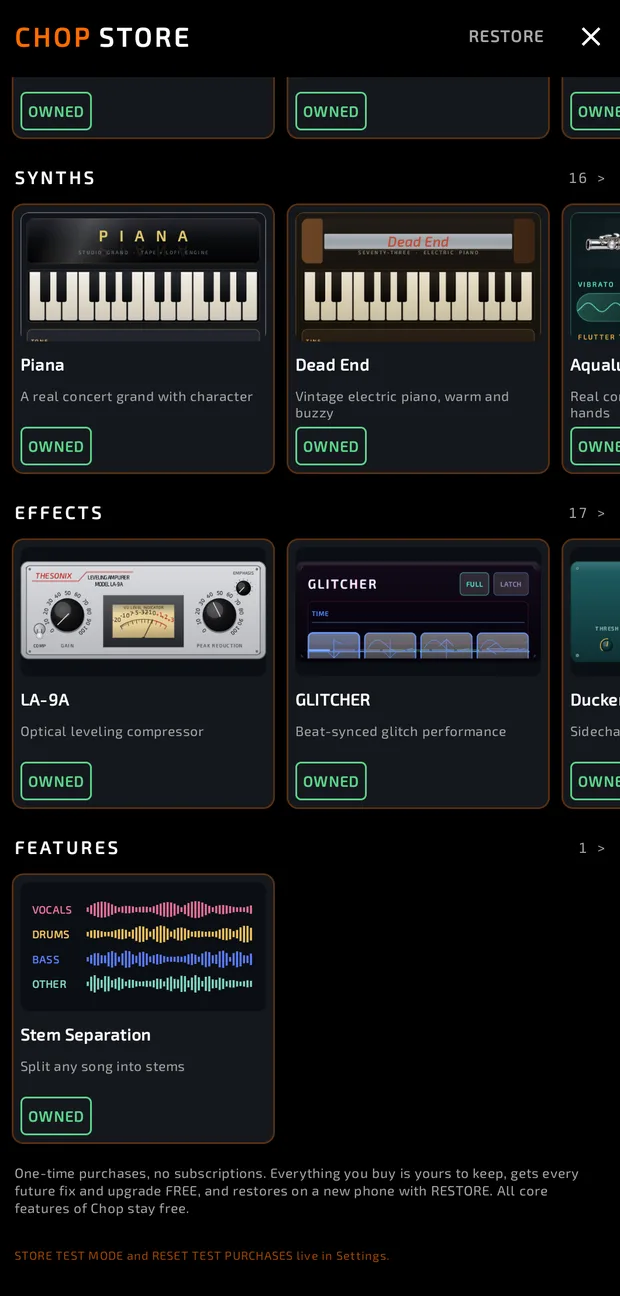
Task: Click the FEATURES section heading
Action: pos(67,848)
